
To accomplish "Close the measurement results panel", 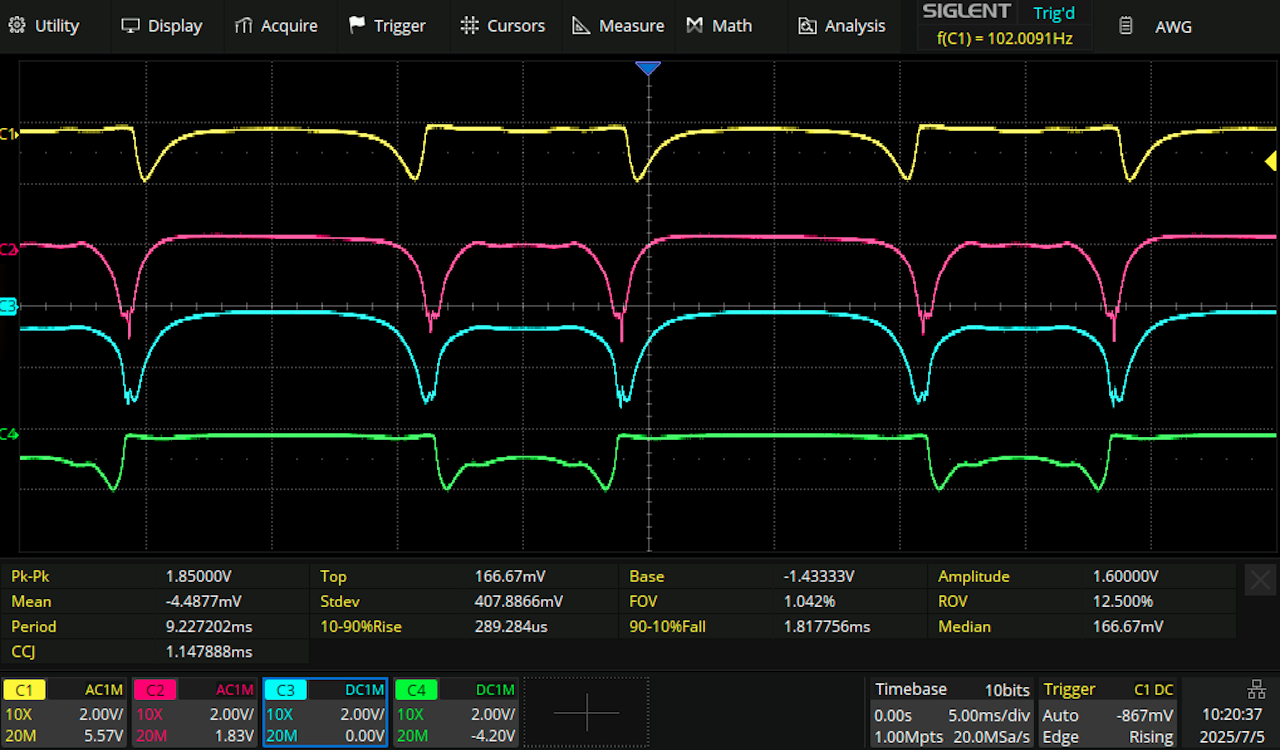I will pos(1260,580).
